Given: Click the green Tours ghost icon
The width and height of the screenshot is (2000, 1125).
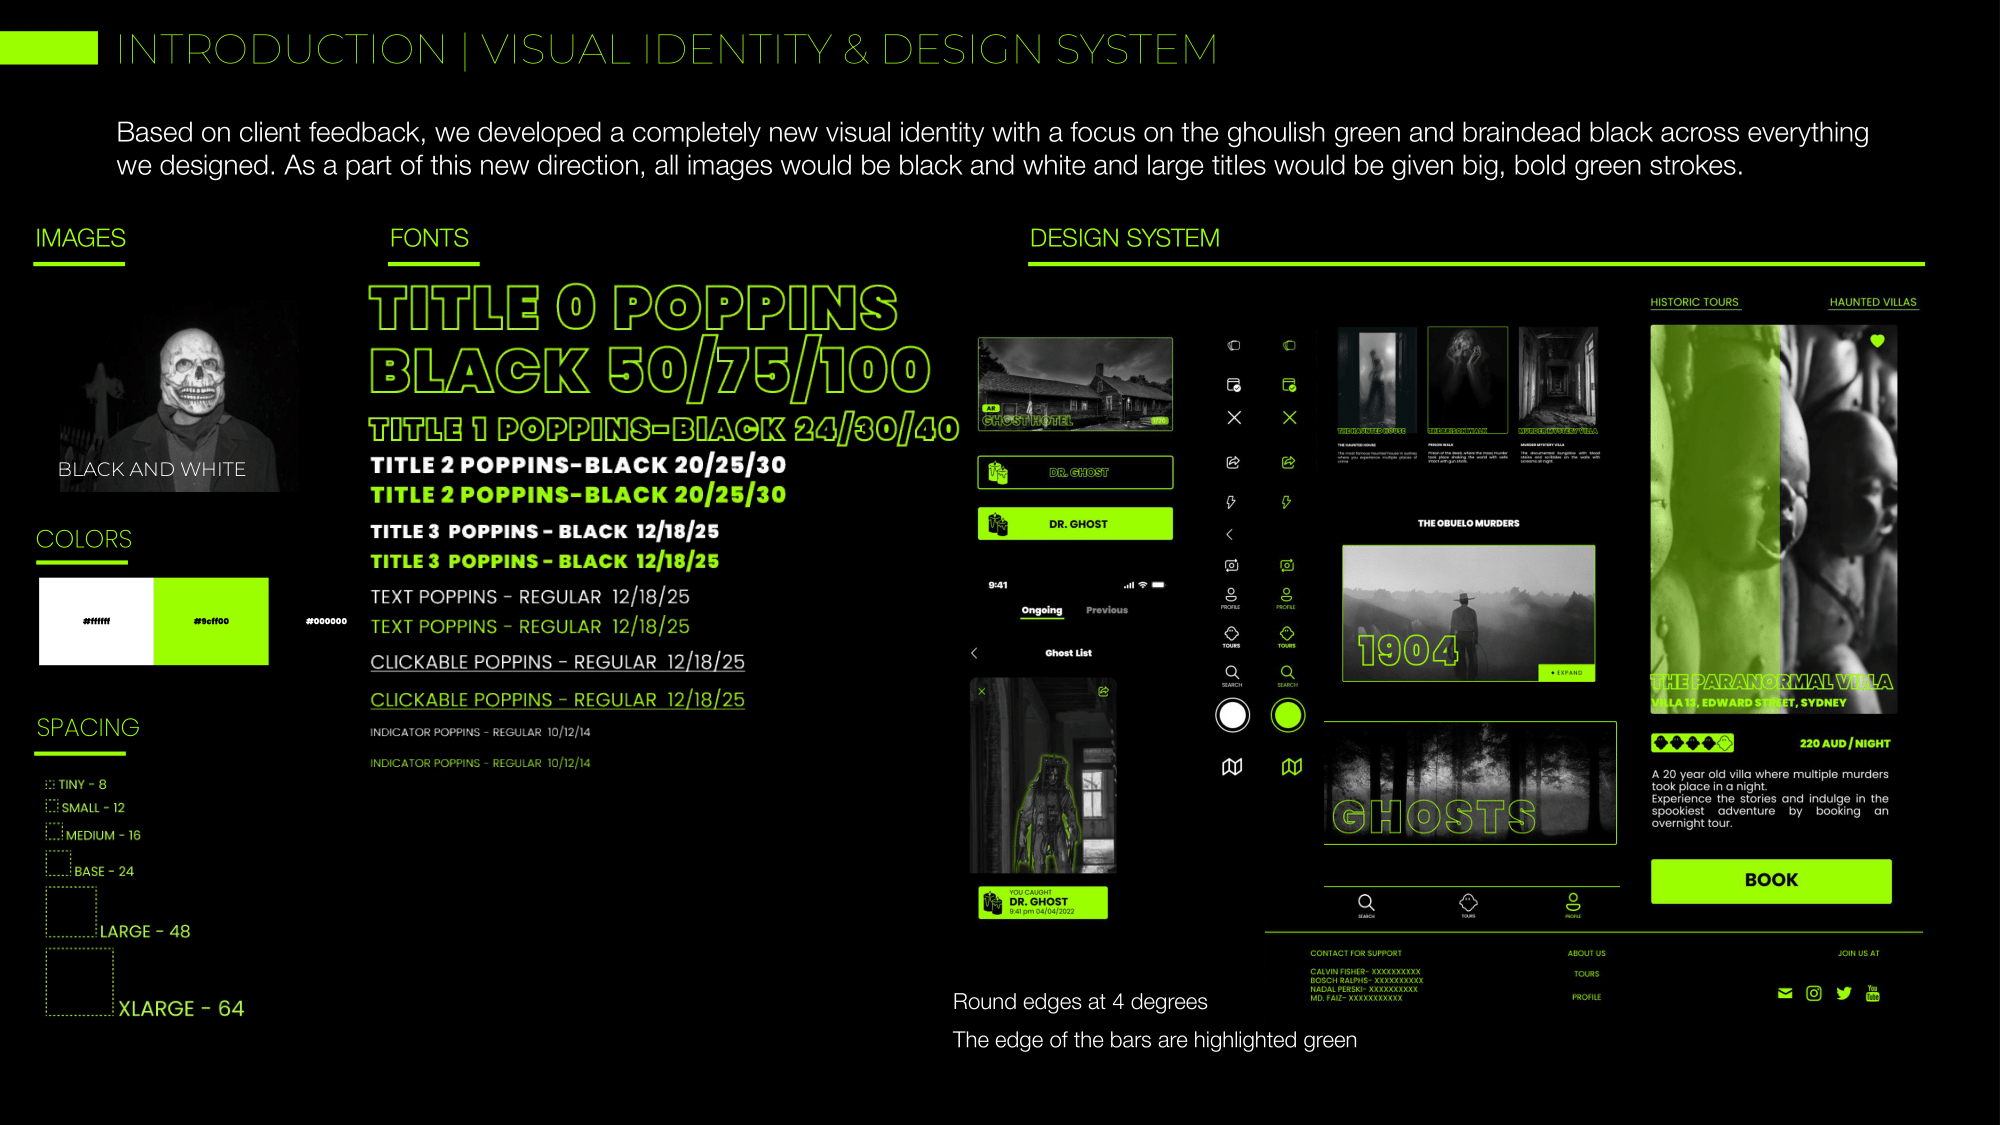Looking at the screenshot, I should click(1287, 635).
